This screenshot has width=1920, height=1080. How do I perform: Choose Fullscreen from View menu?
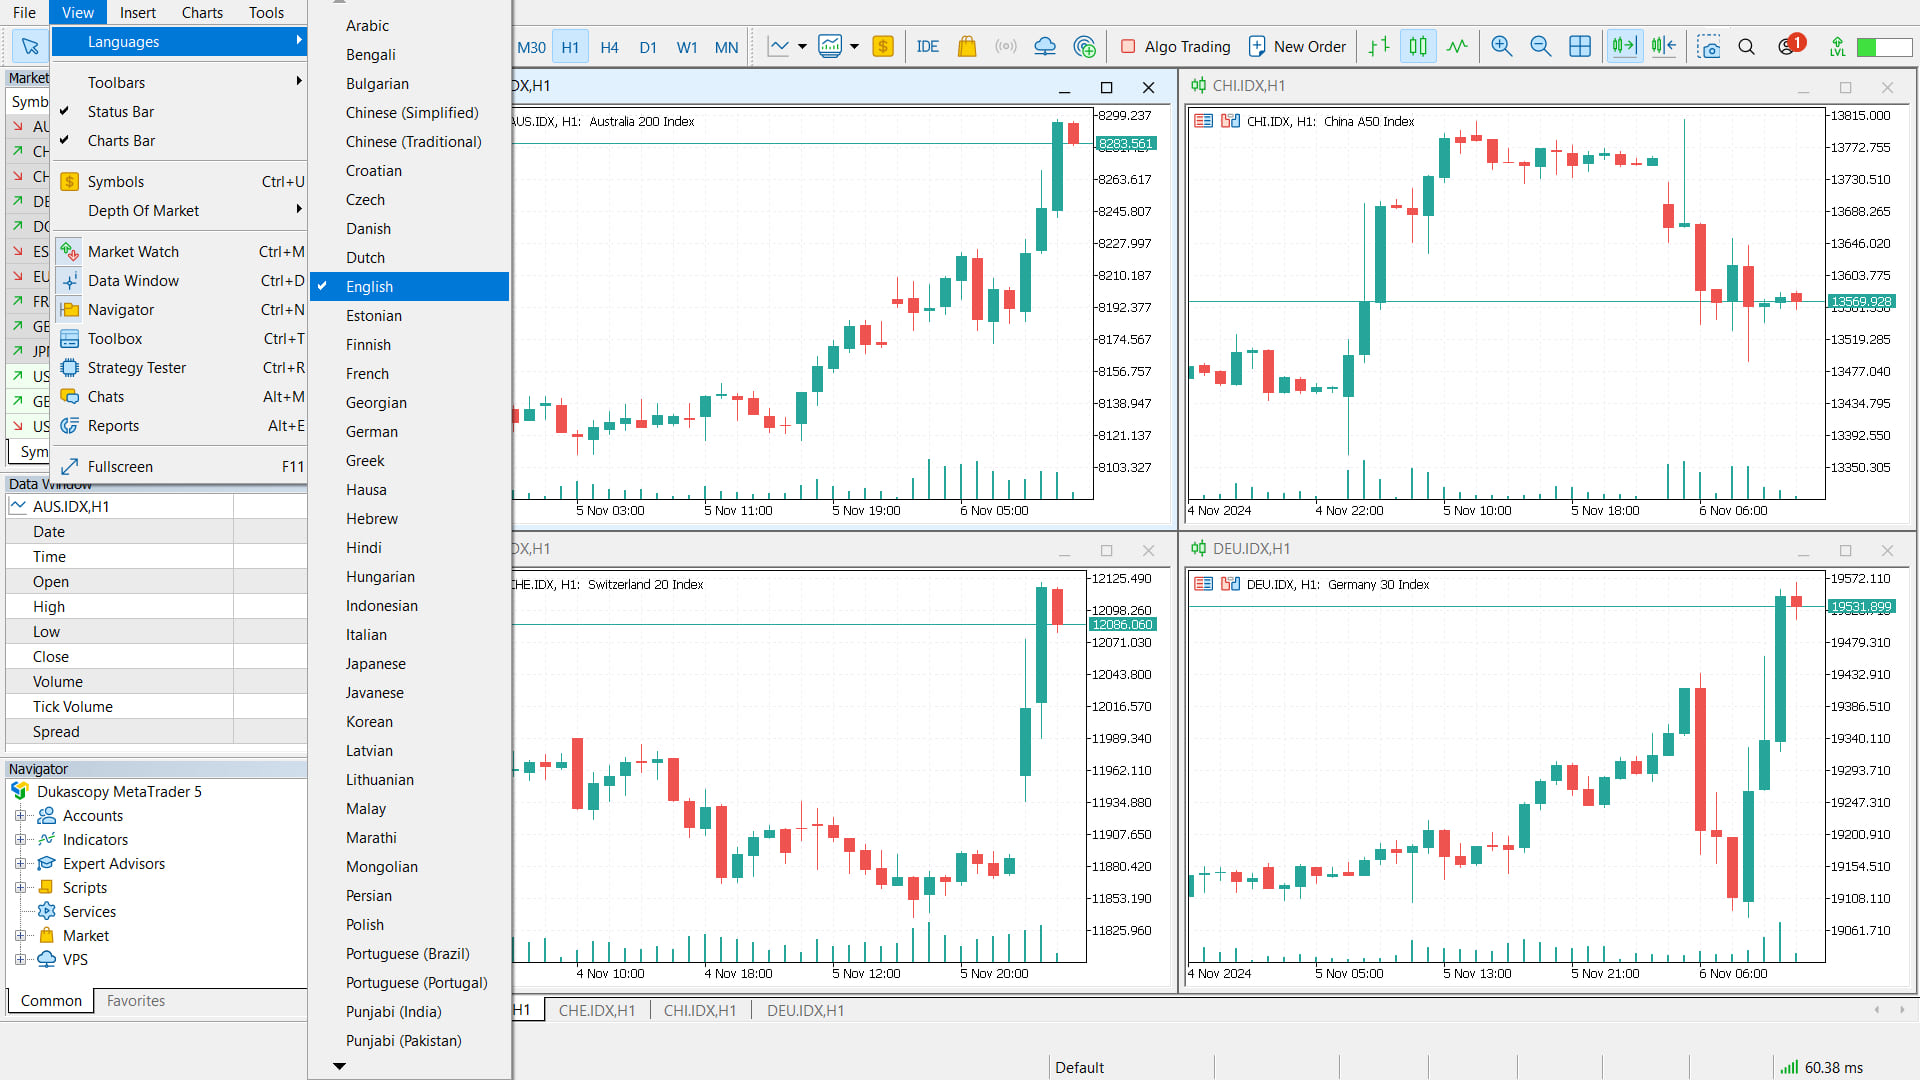pos(180,467)
